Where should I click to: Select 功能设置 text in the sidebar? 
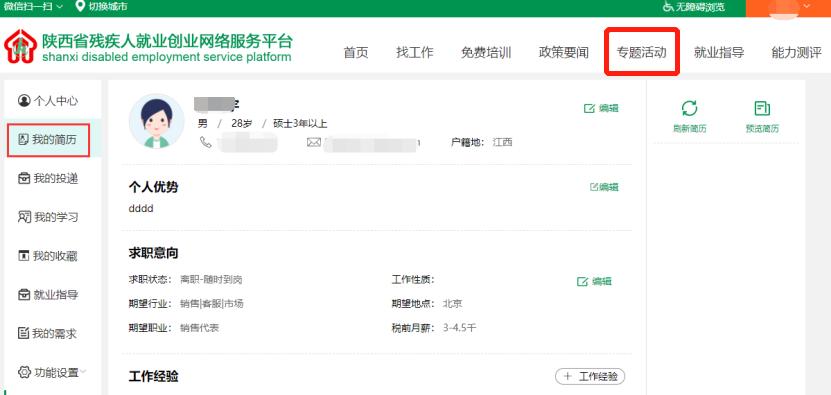click(56, 372)
